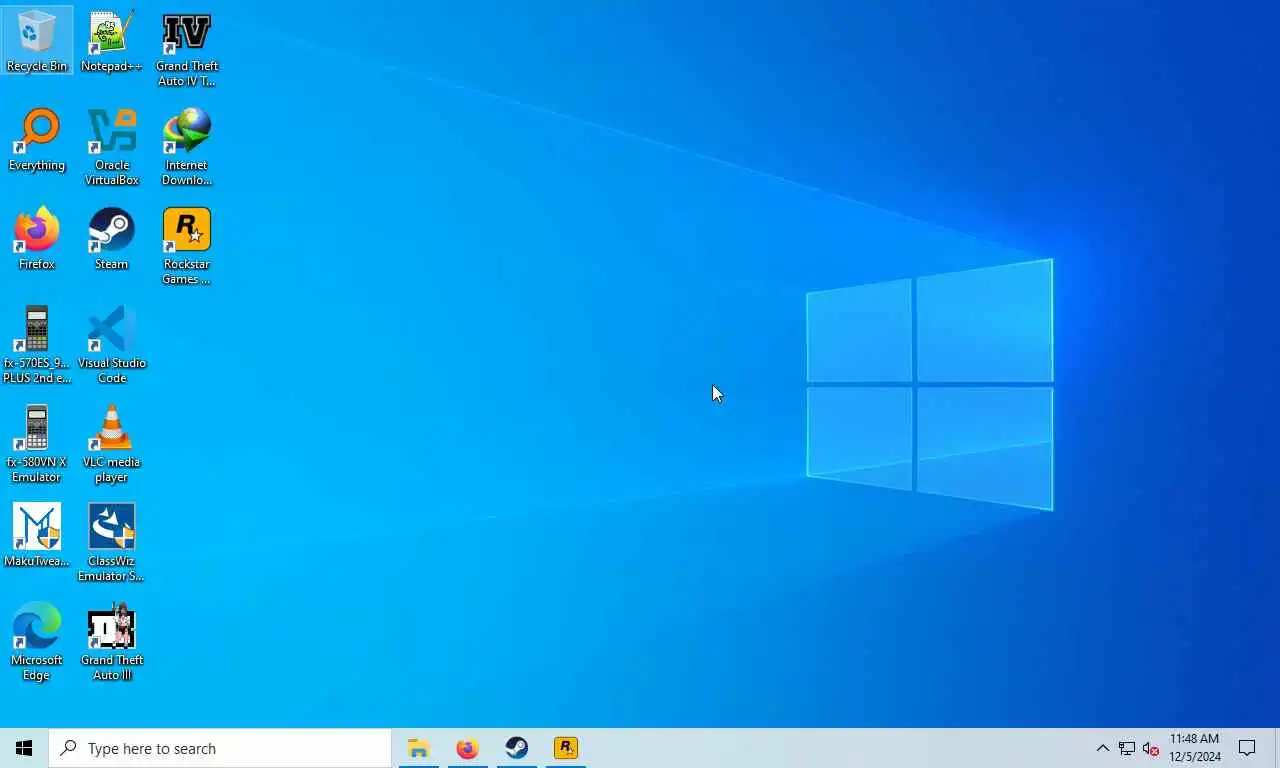Image resolution: width=1280 pixels, height=768 pixels.
Task: Select Internet Download Manager shortcut
Action: click(187, 147)
